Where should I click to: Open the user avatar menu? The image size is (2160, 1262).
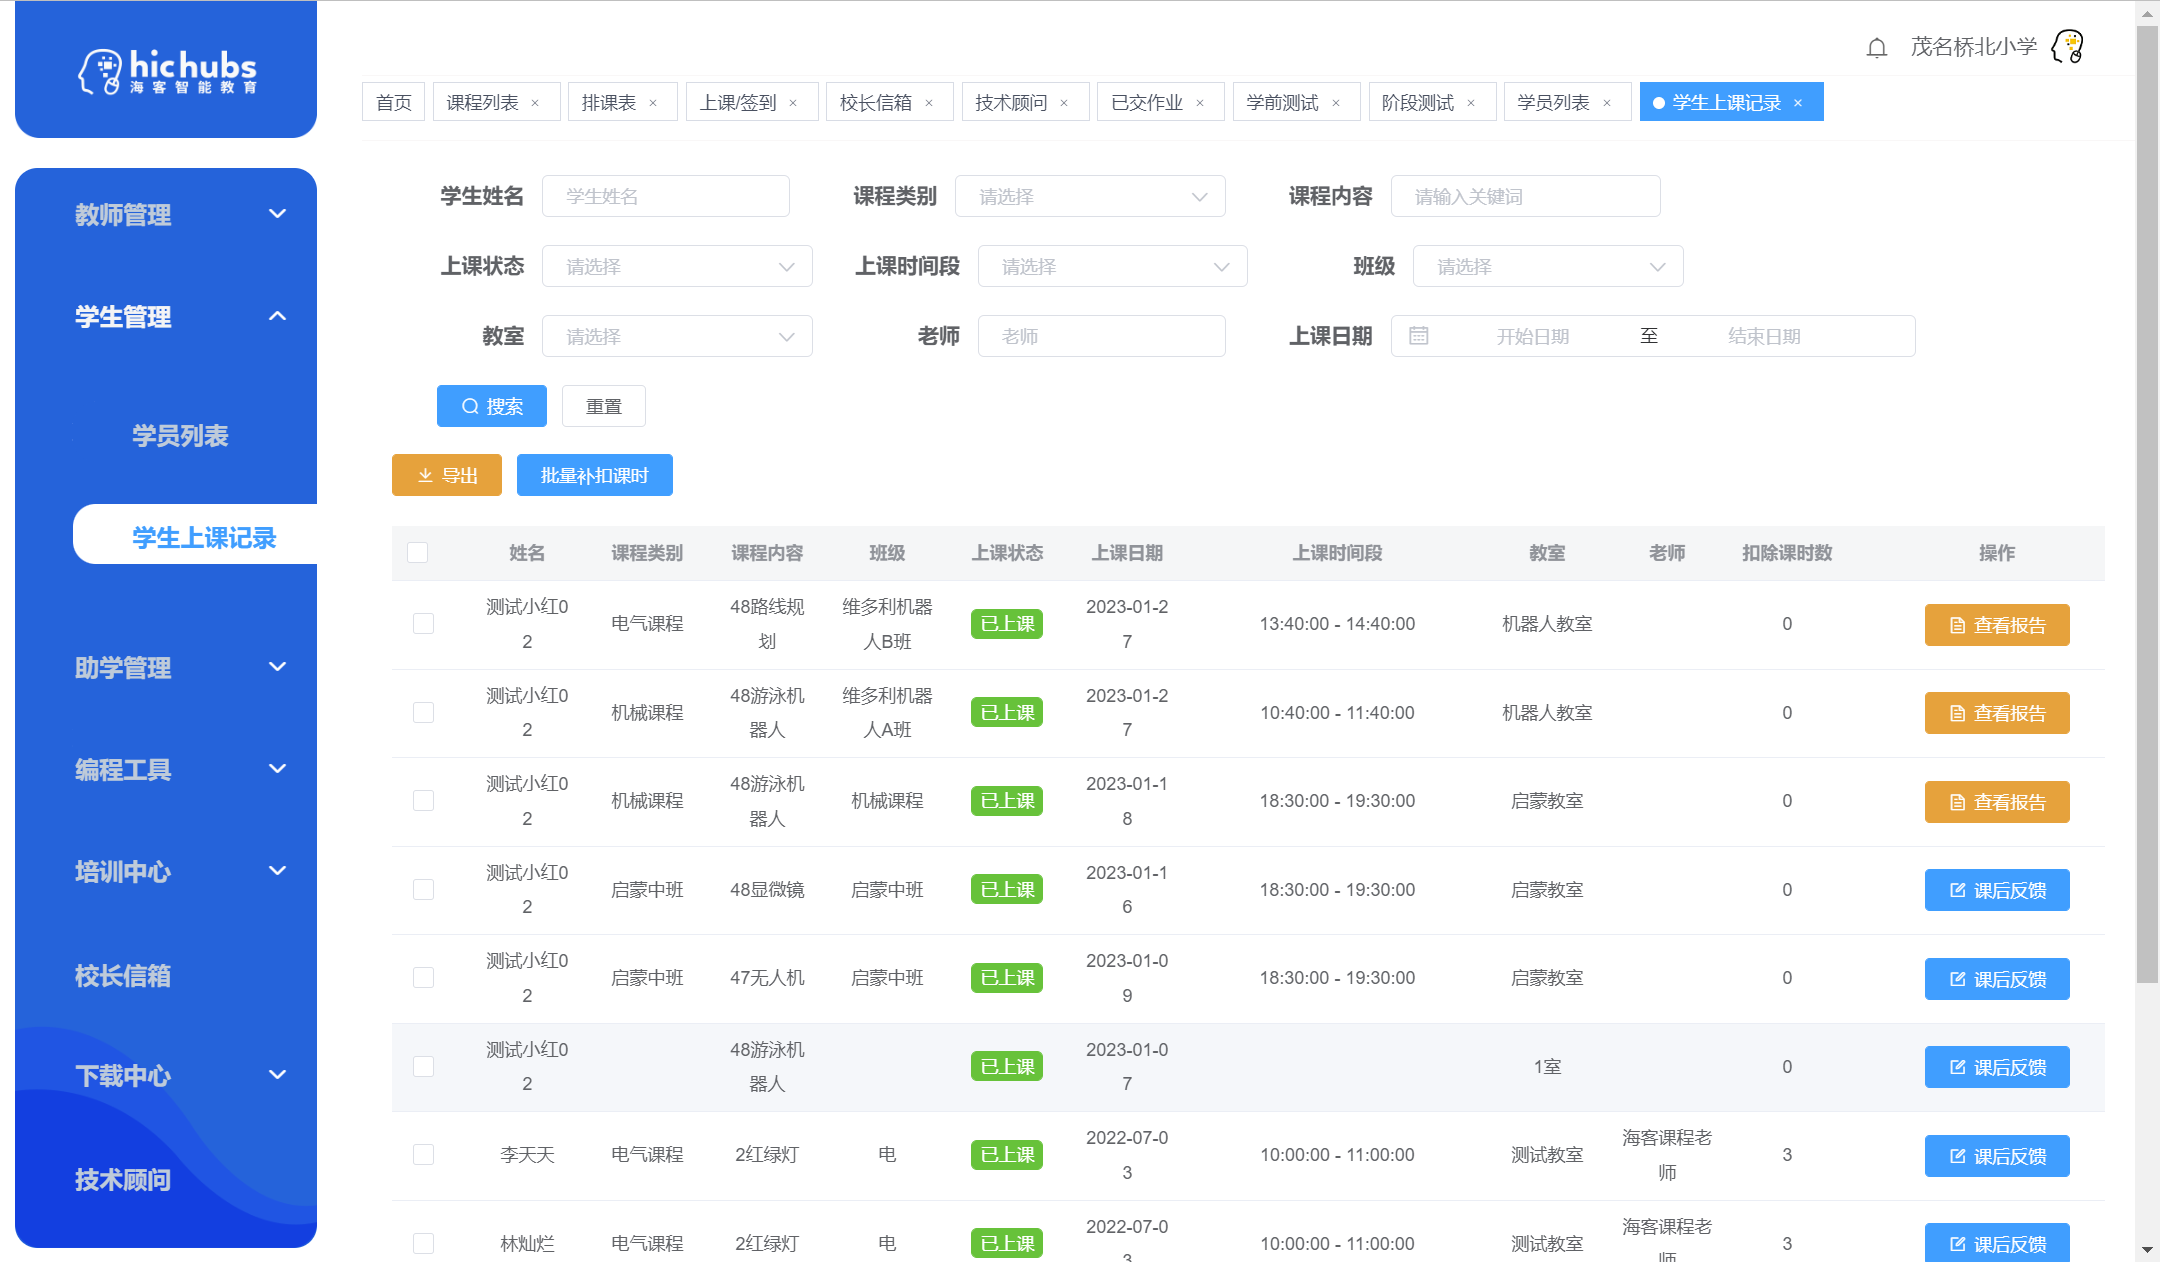click(x=2065, y=46)
